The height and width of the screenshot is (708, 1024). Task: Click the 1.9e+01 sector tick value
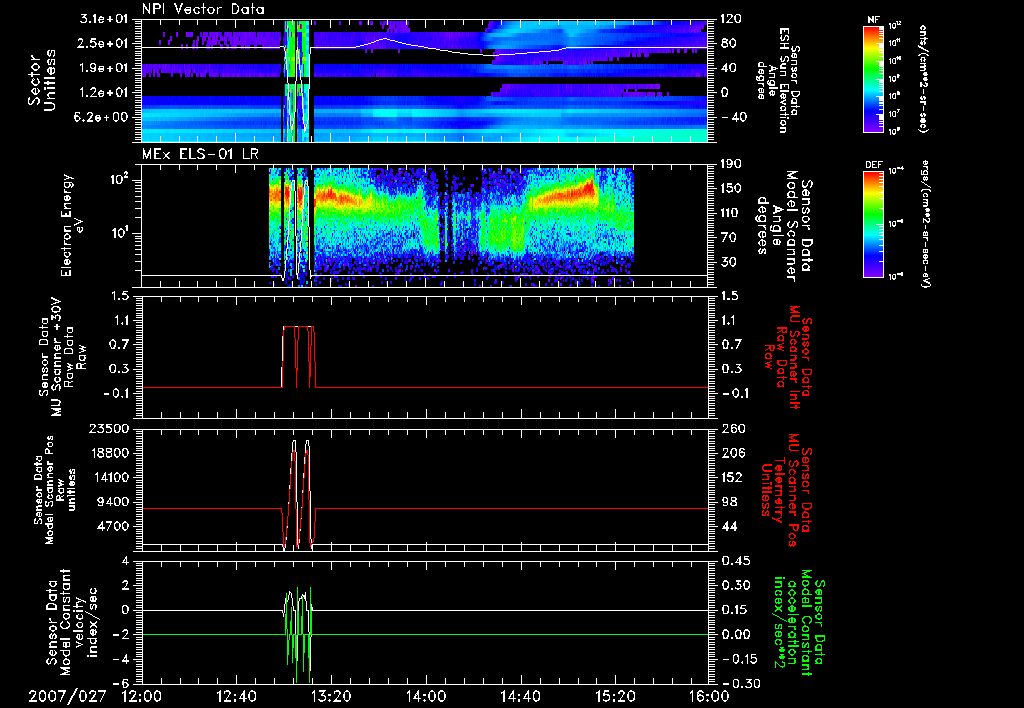tap(106, 68)
